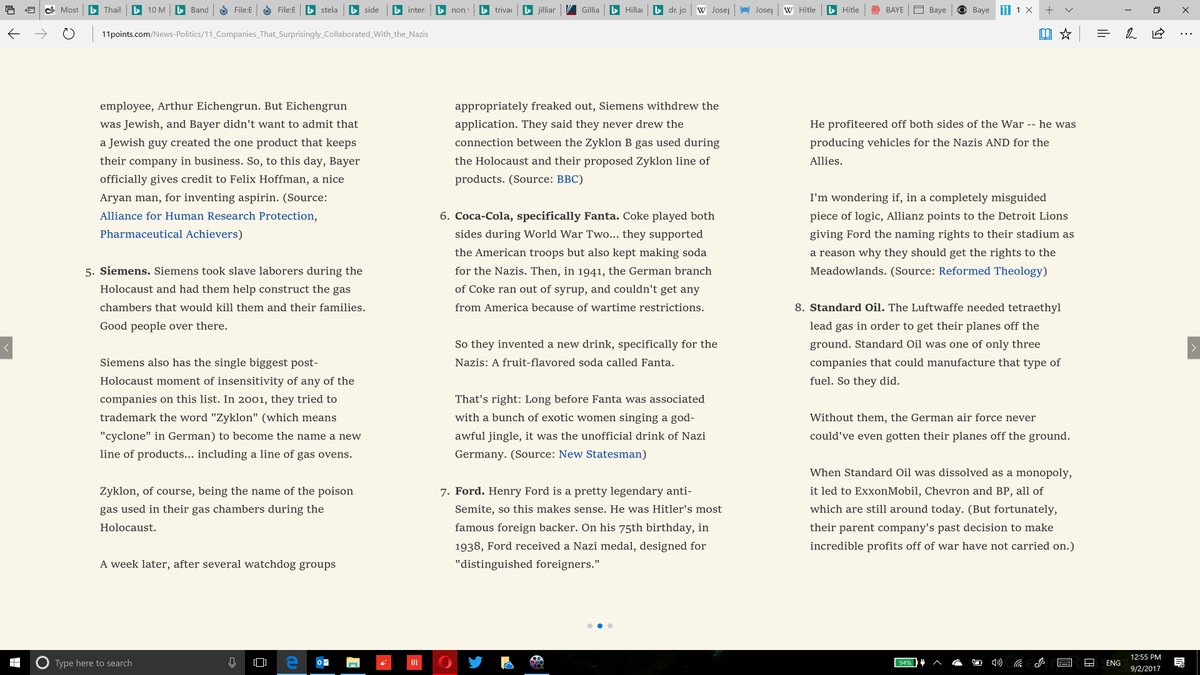
Task: Show hidden system tray icons
Action: pyautogui.click(x=938, y=663)
